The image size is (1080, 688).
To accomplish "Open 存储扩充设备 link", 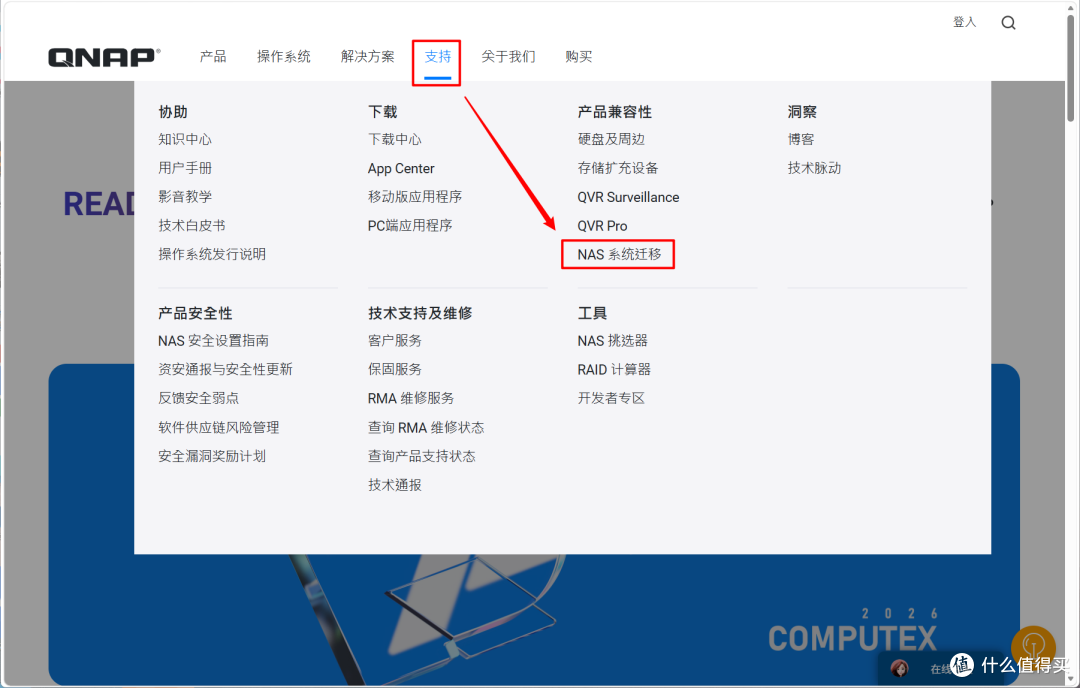I will [x=618, y=168].
